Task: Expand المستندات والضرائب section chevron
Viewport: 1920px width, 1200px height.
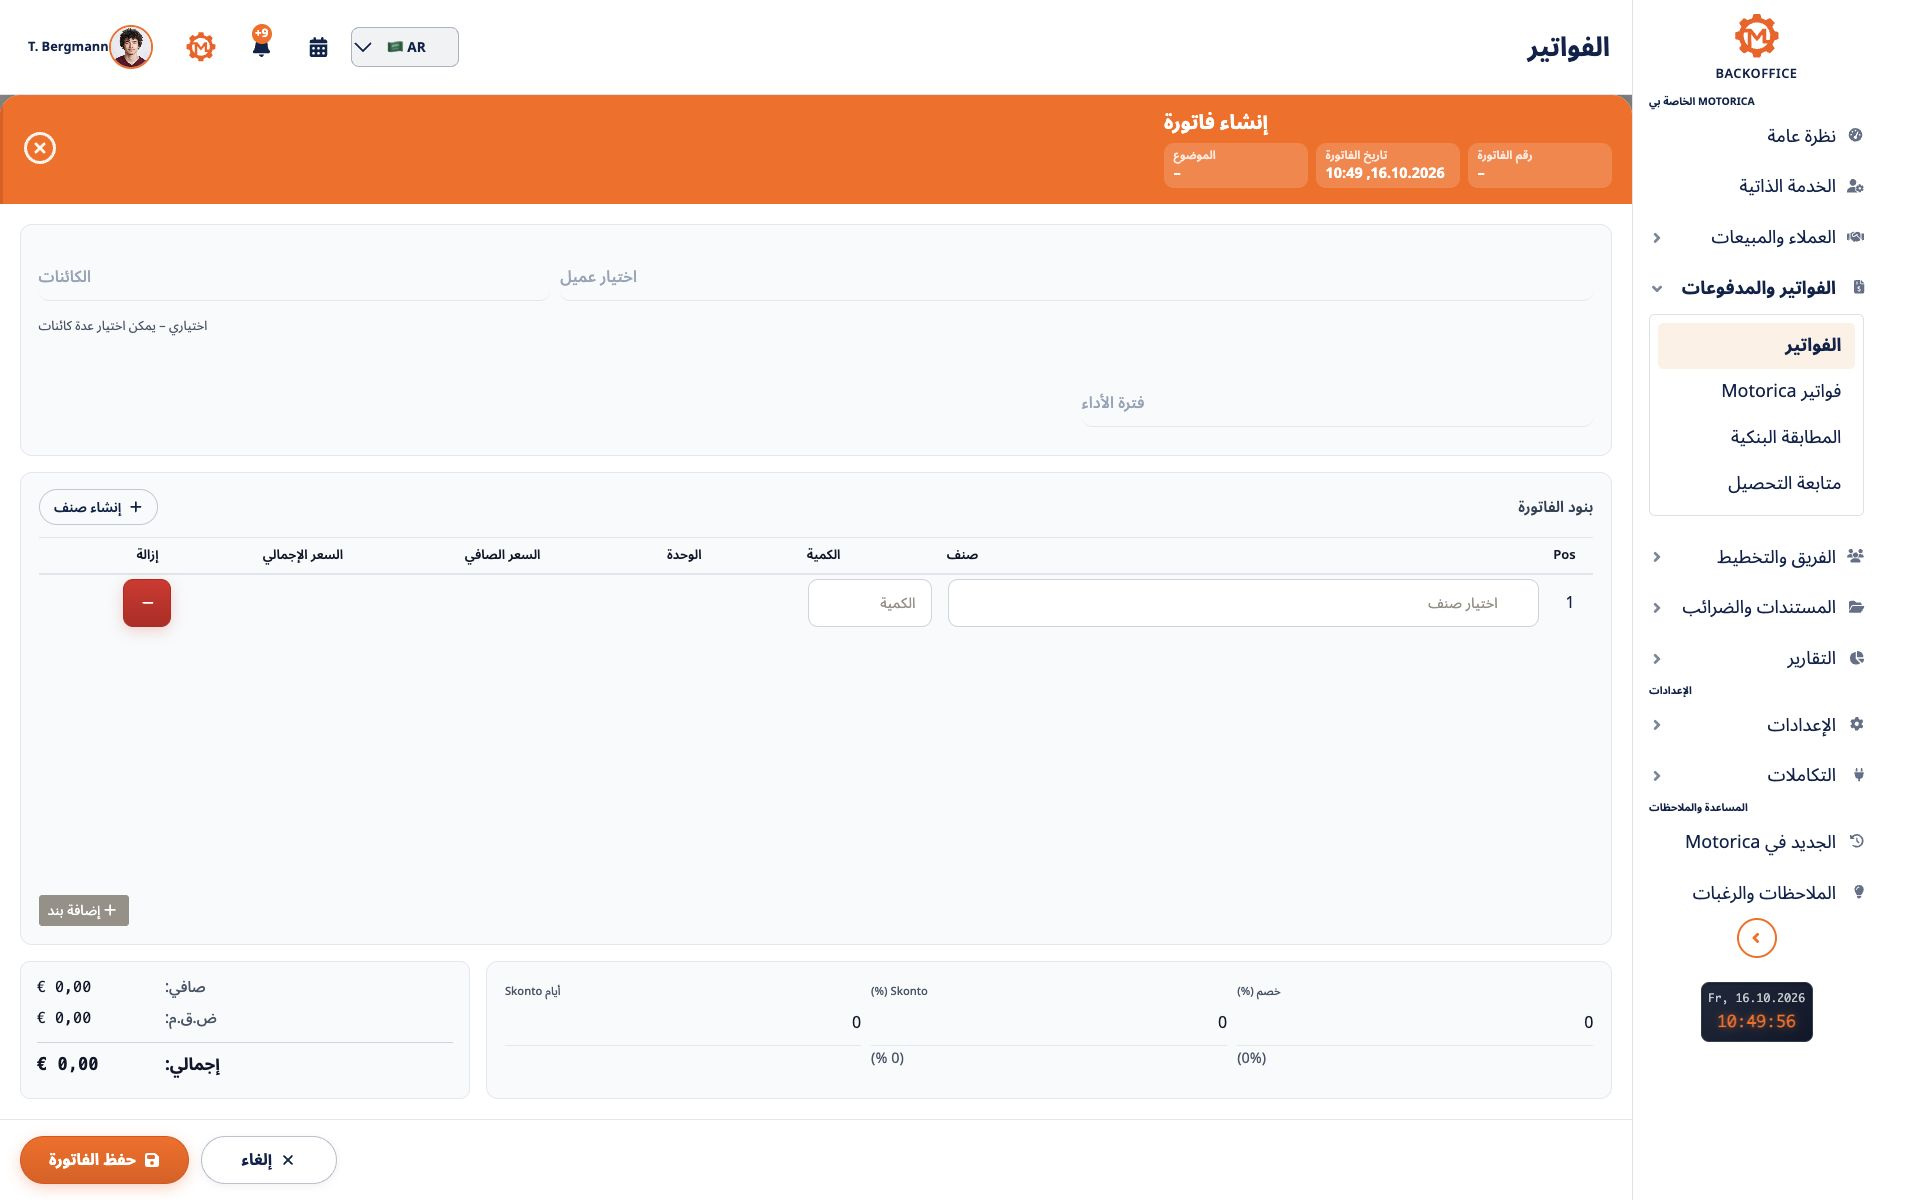Action: (x=1657, y=608)
